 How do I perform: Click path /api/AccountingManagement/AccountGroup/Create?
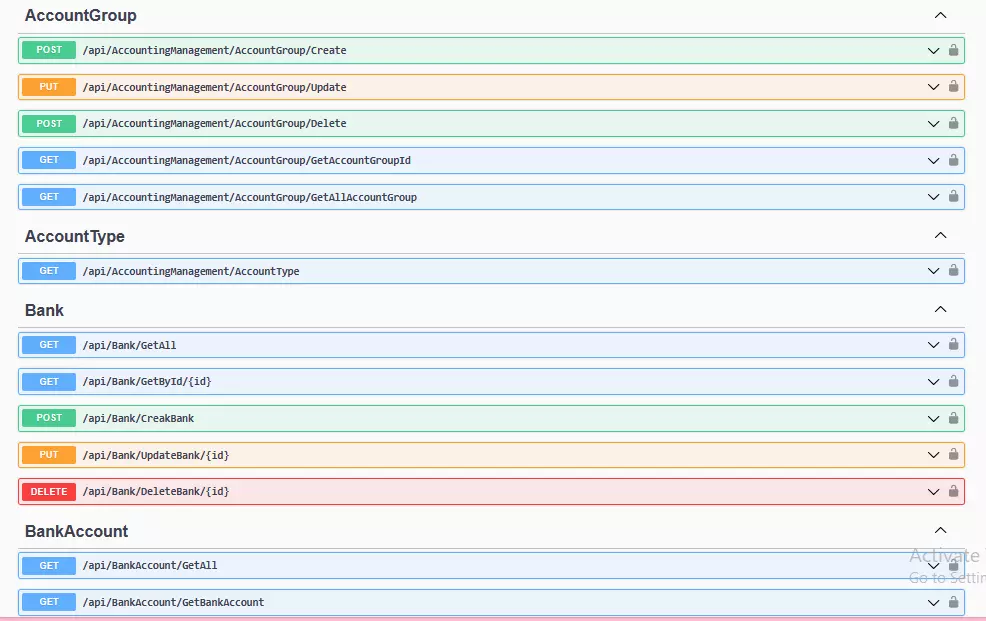point(214,50)
